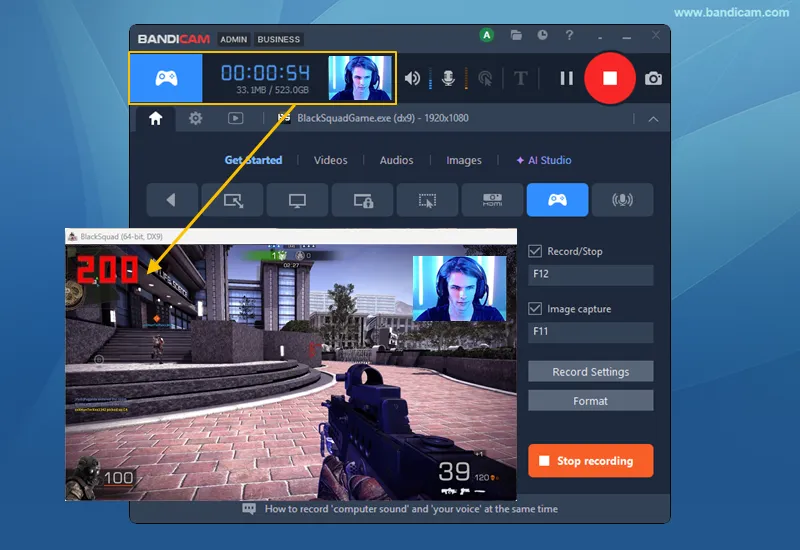
Task: Open the scheduled recording clock icon
Action: 542,35
